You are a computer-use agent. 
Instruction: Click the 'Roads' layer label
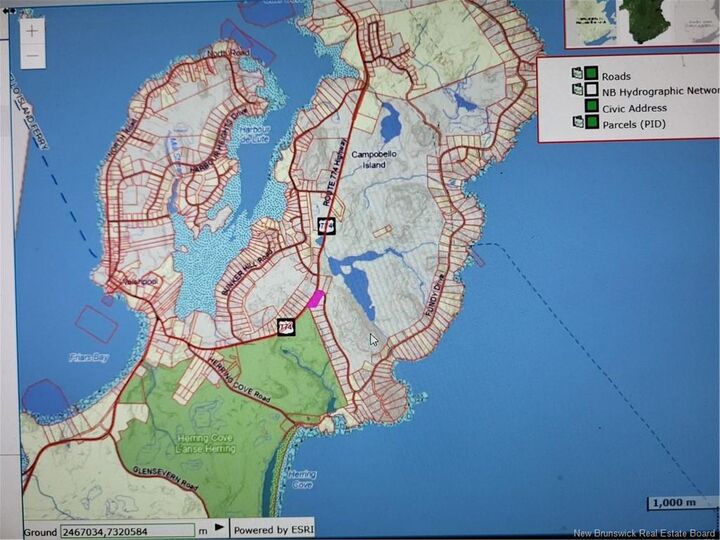tap(616, 76)
